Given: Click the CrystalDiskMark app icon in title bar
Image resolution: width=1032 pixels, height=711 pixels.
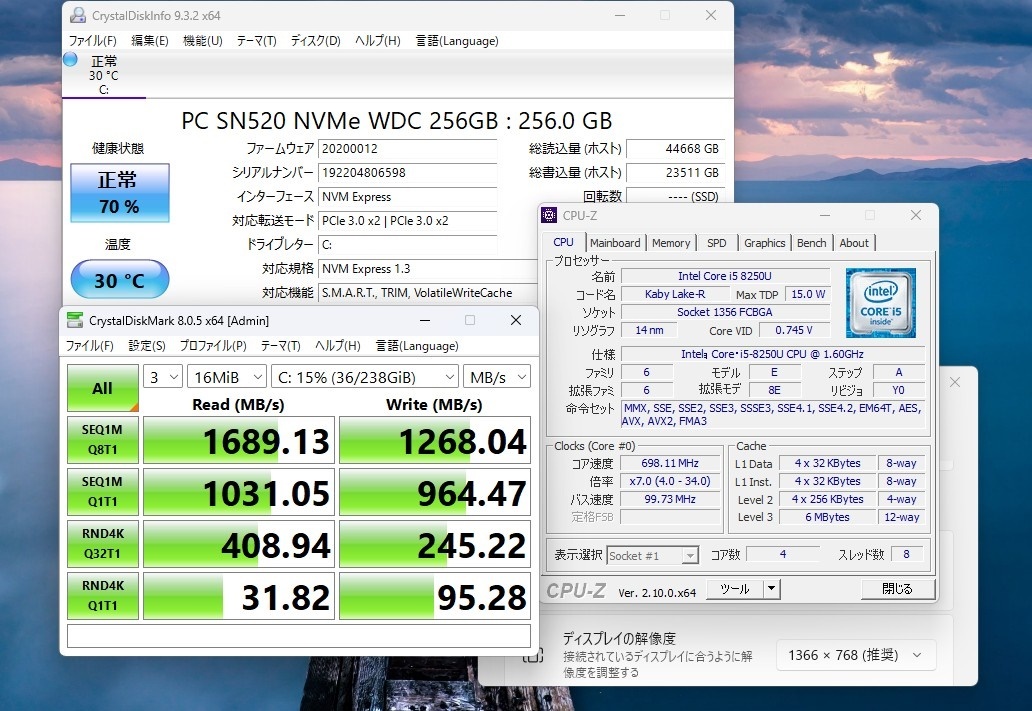Looking at the screenshot, I should tap(75, 321).
